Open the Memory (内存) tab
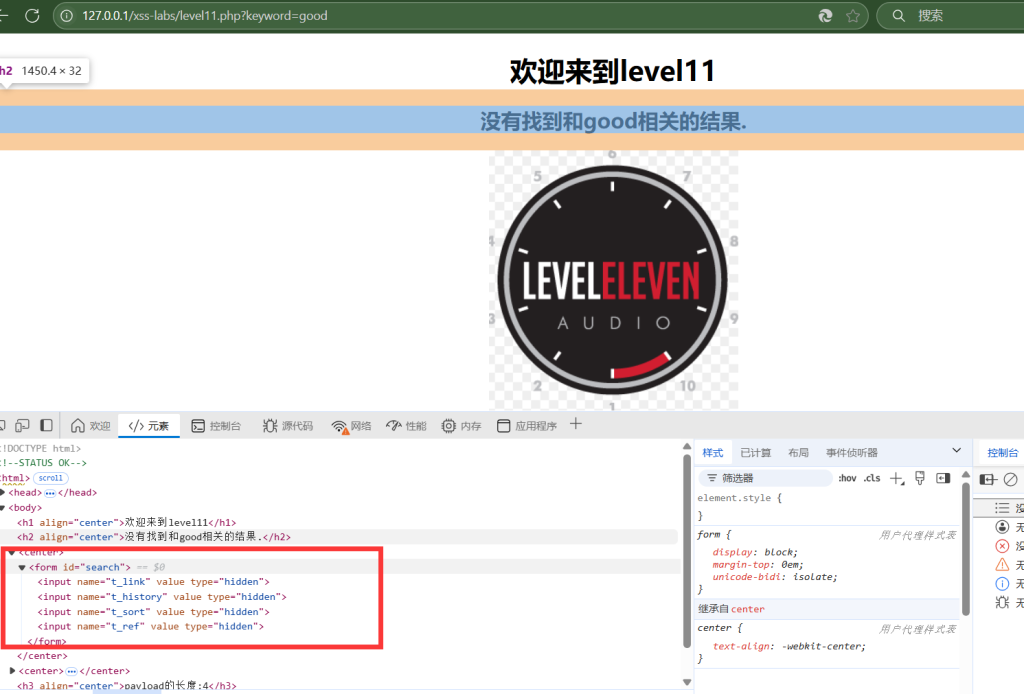Viewport: 1024px width, 694px height. tap(461, 426)
